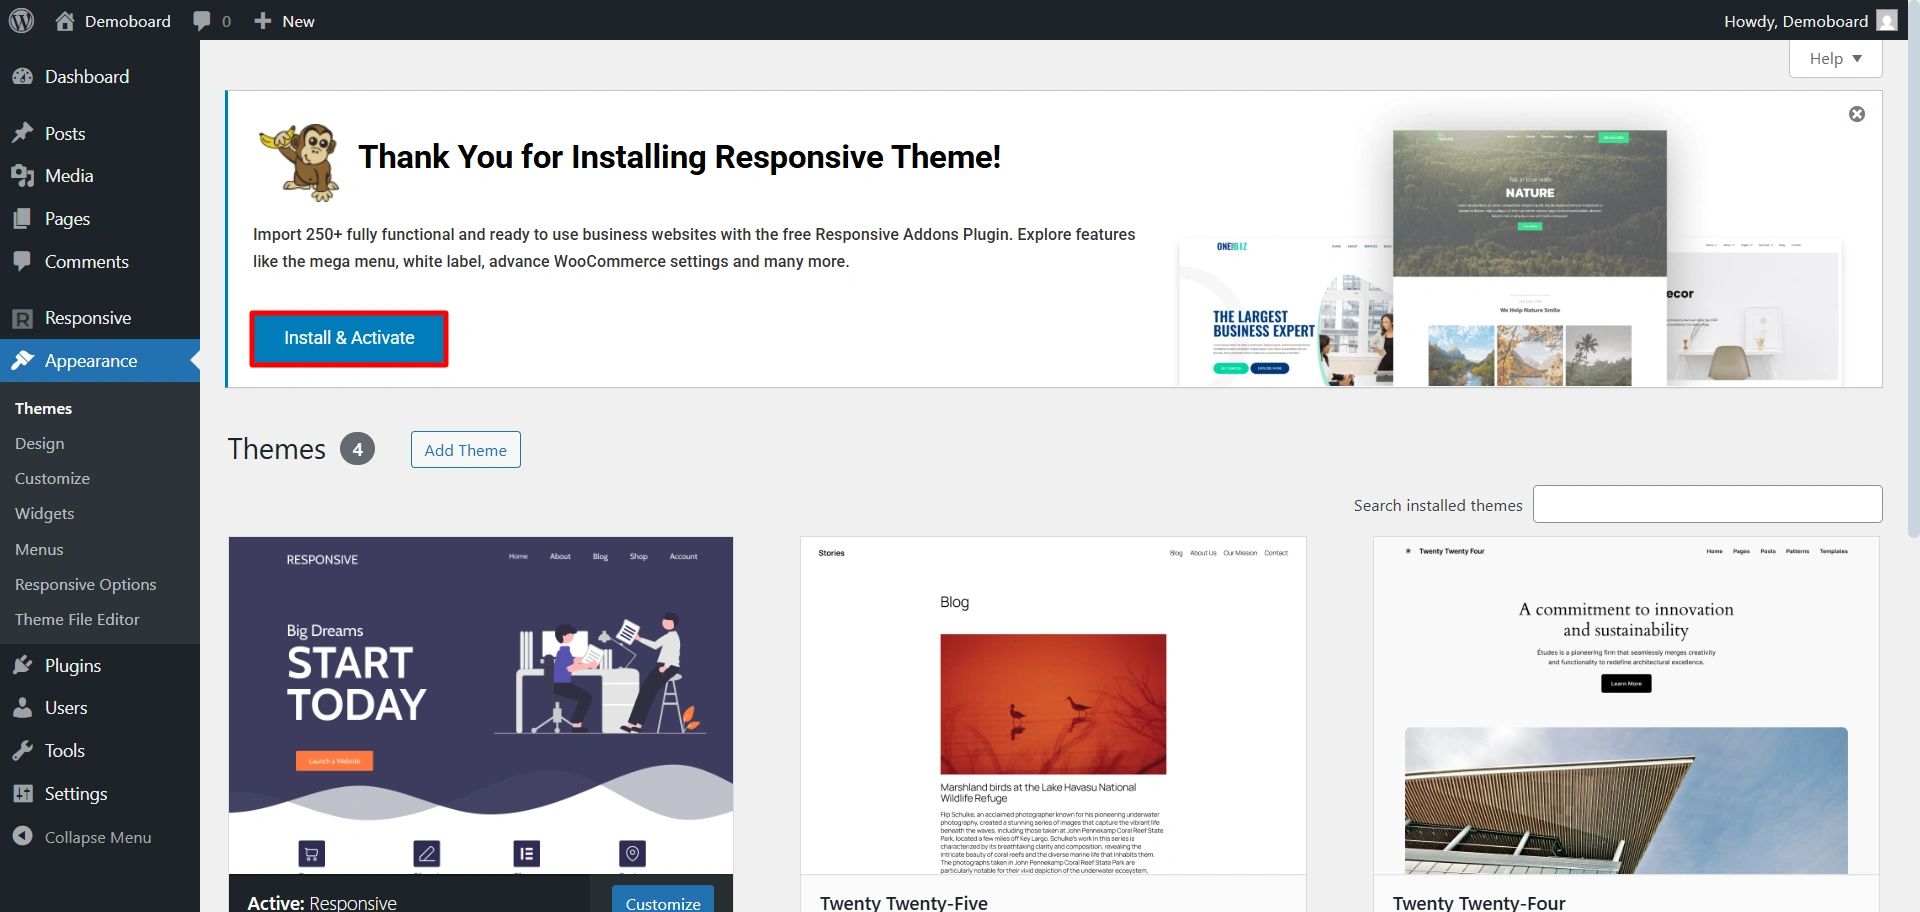Click the Media icon in sidebar
The image size is (1920, 912).
click(22, 176)
